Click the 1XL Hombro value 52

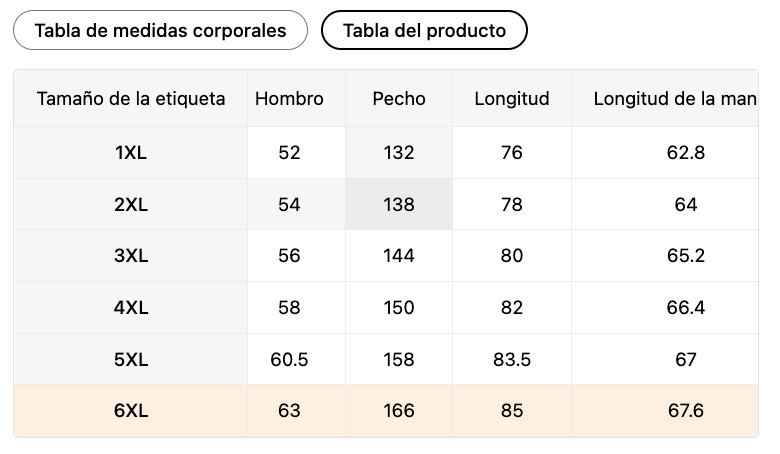[x=289, y=153]
